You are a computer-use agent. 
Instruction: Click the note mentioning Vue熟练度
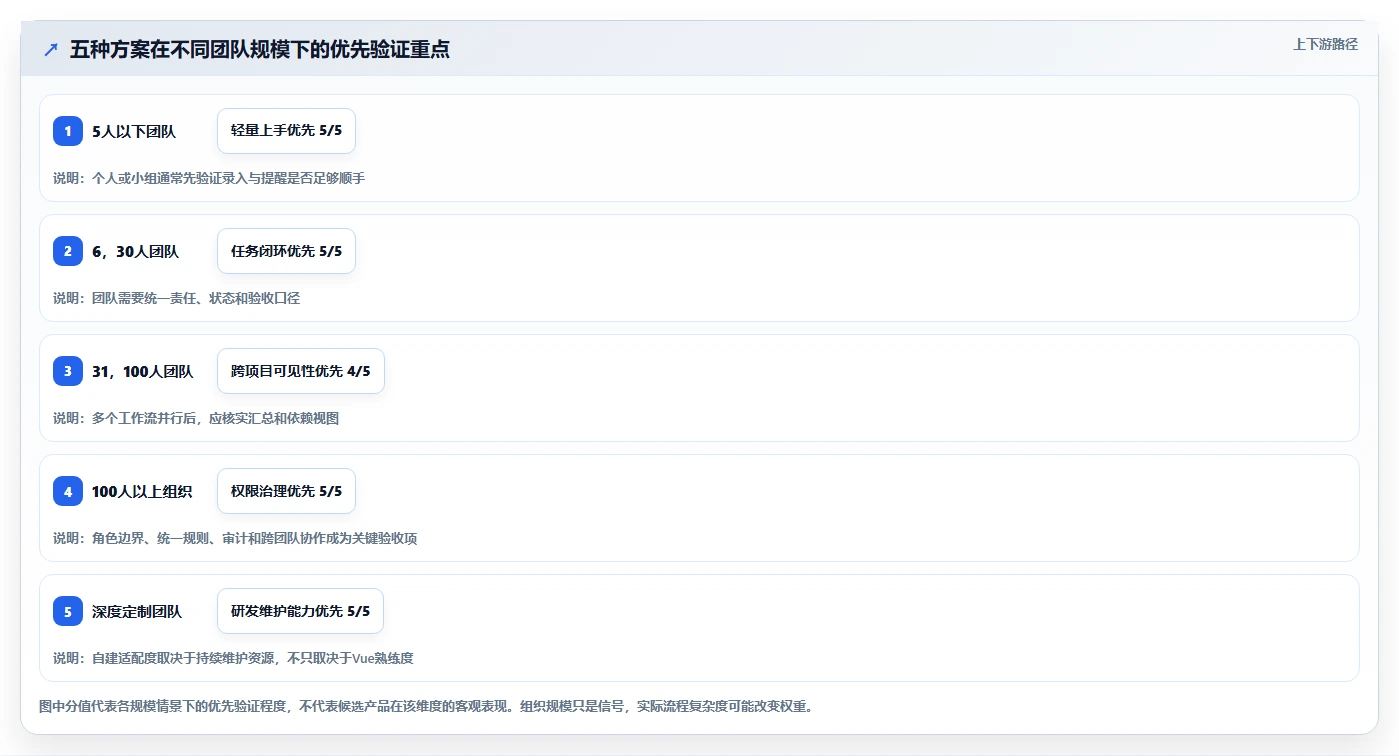coord(233,658)
